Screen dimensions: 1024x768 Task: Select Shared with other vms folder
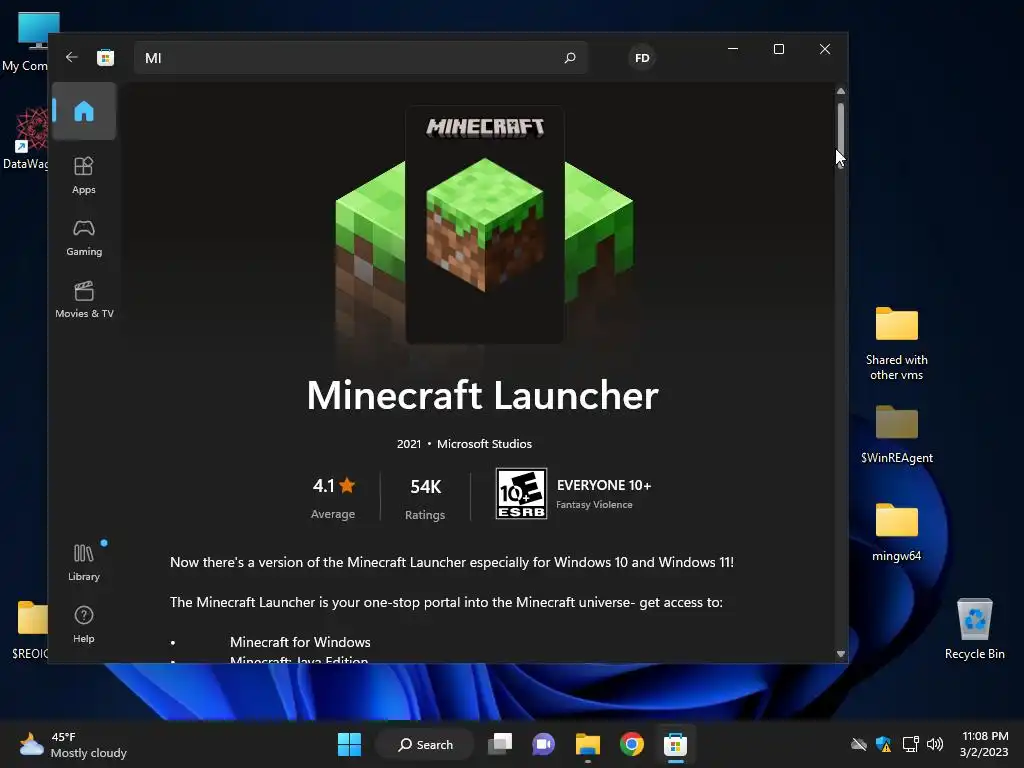point(897,344)
